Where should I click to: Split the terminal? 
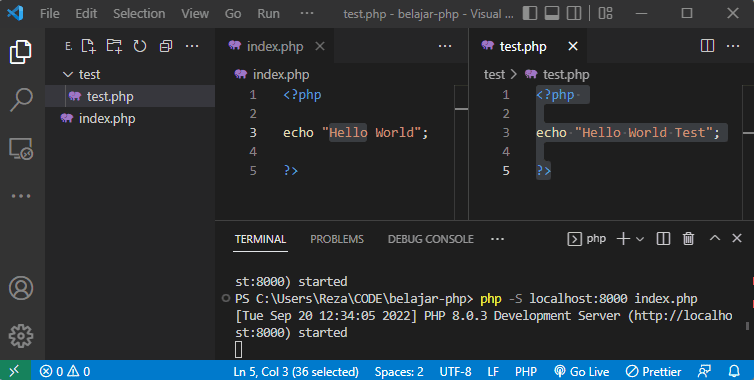(x=663, y=239)
